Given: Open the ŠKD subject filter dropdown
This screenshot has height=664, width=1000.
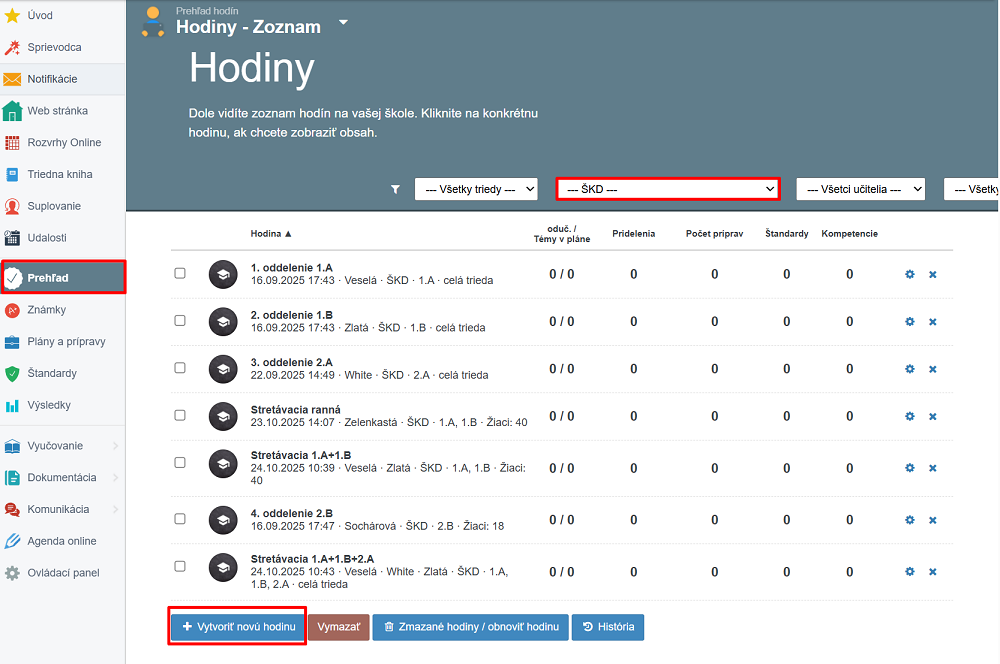Looking at the screenshot, I should coord(668,189).
